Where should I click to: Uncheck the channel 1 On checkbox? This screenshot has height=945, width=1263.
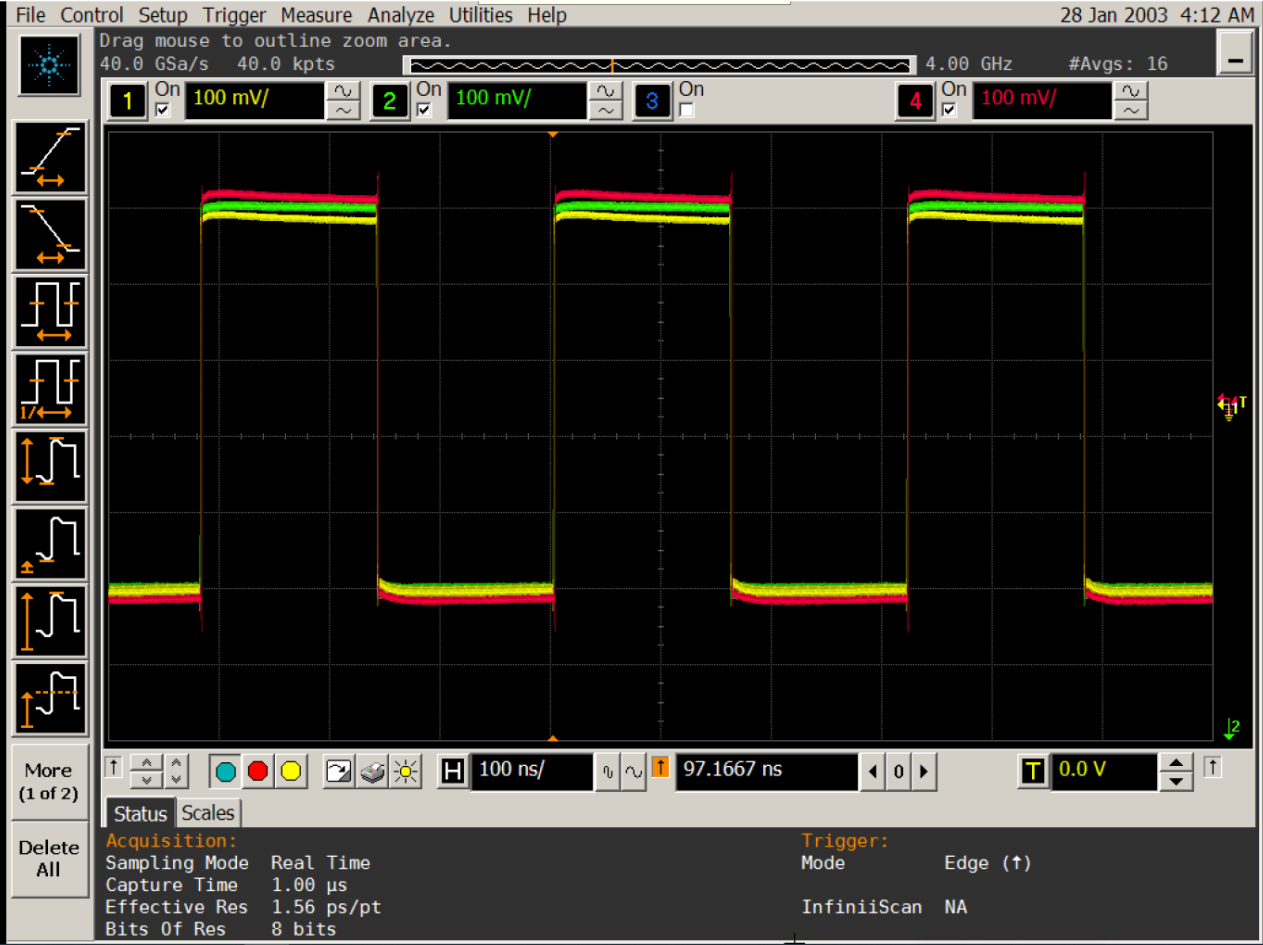point(164,110)
